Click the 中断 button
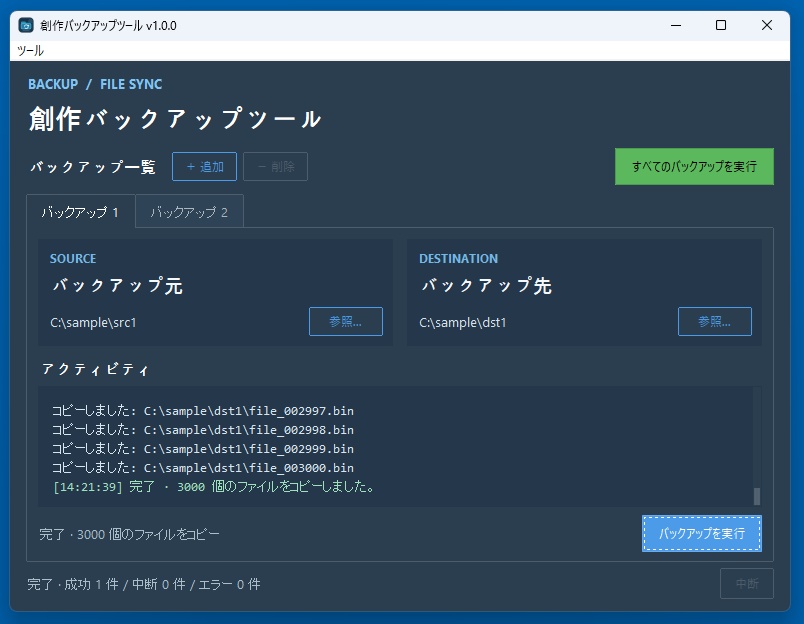The image size is (804, 624). point(747,583)
